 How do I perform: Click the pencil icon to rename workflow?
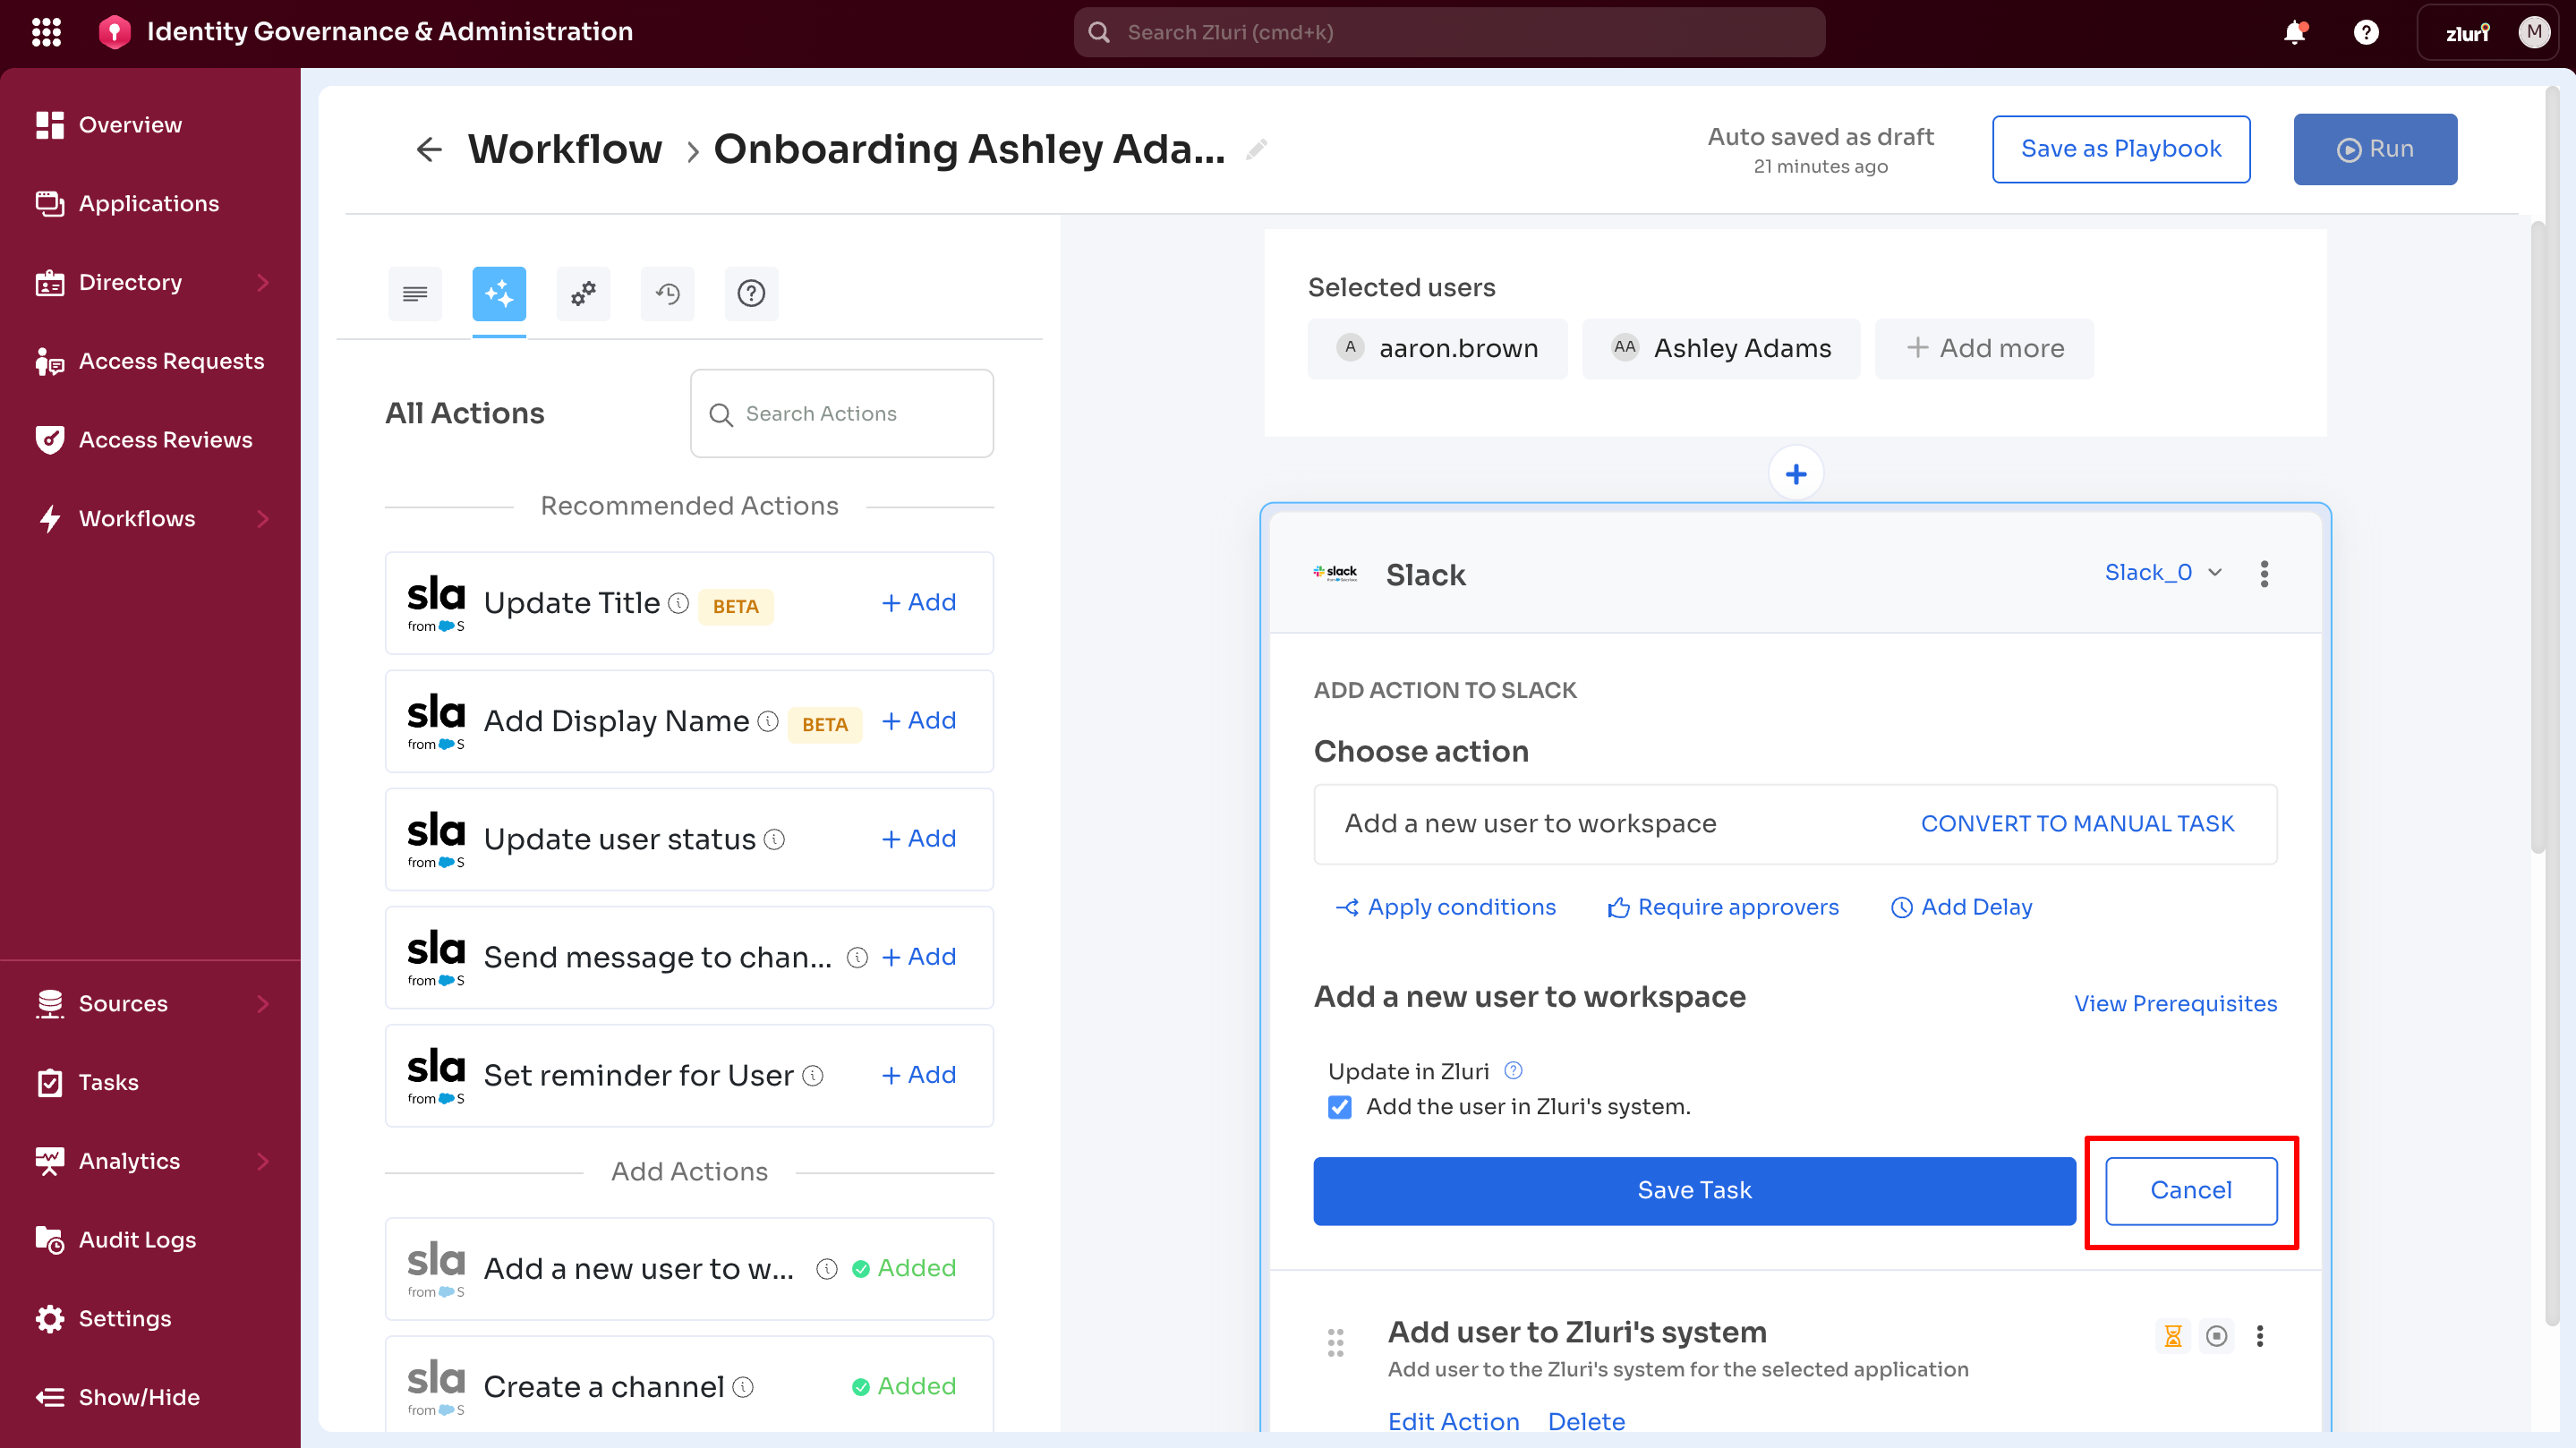tap(1256, 149)
